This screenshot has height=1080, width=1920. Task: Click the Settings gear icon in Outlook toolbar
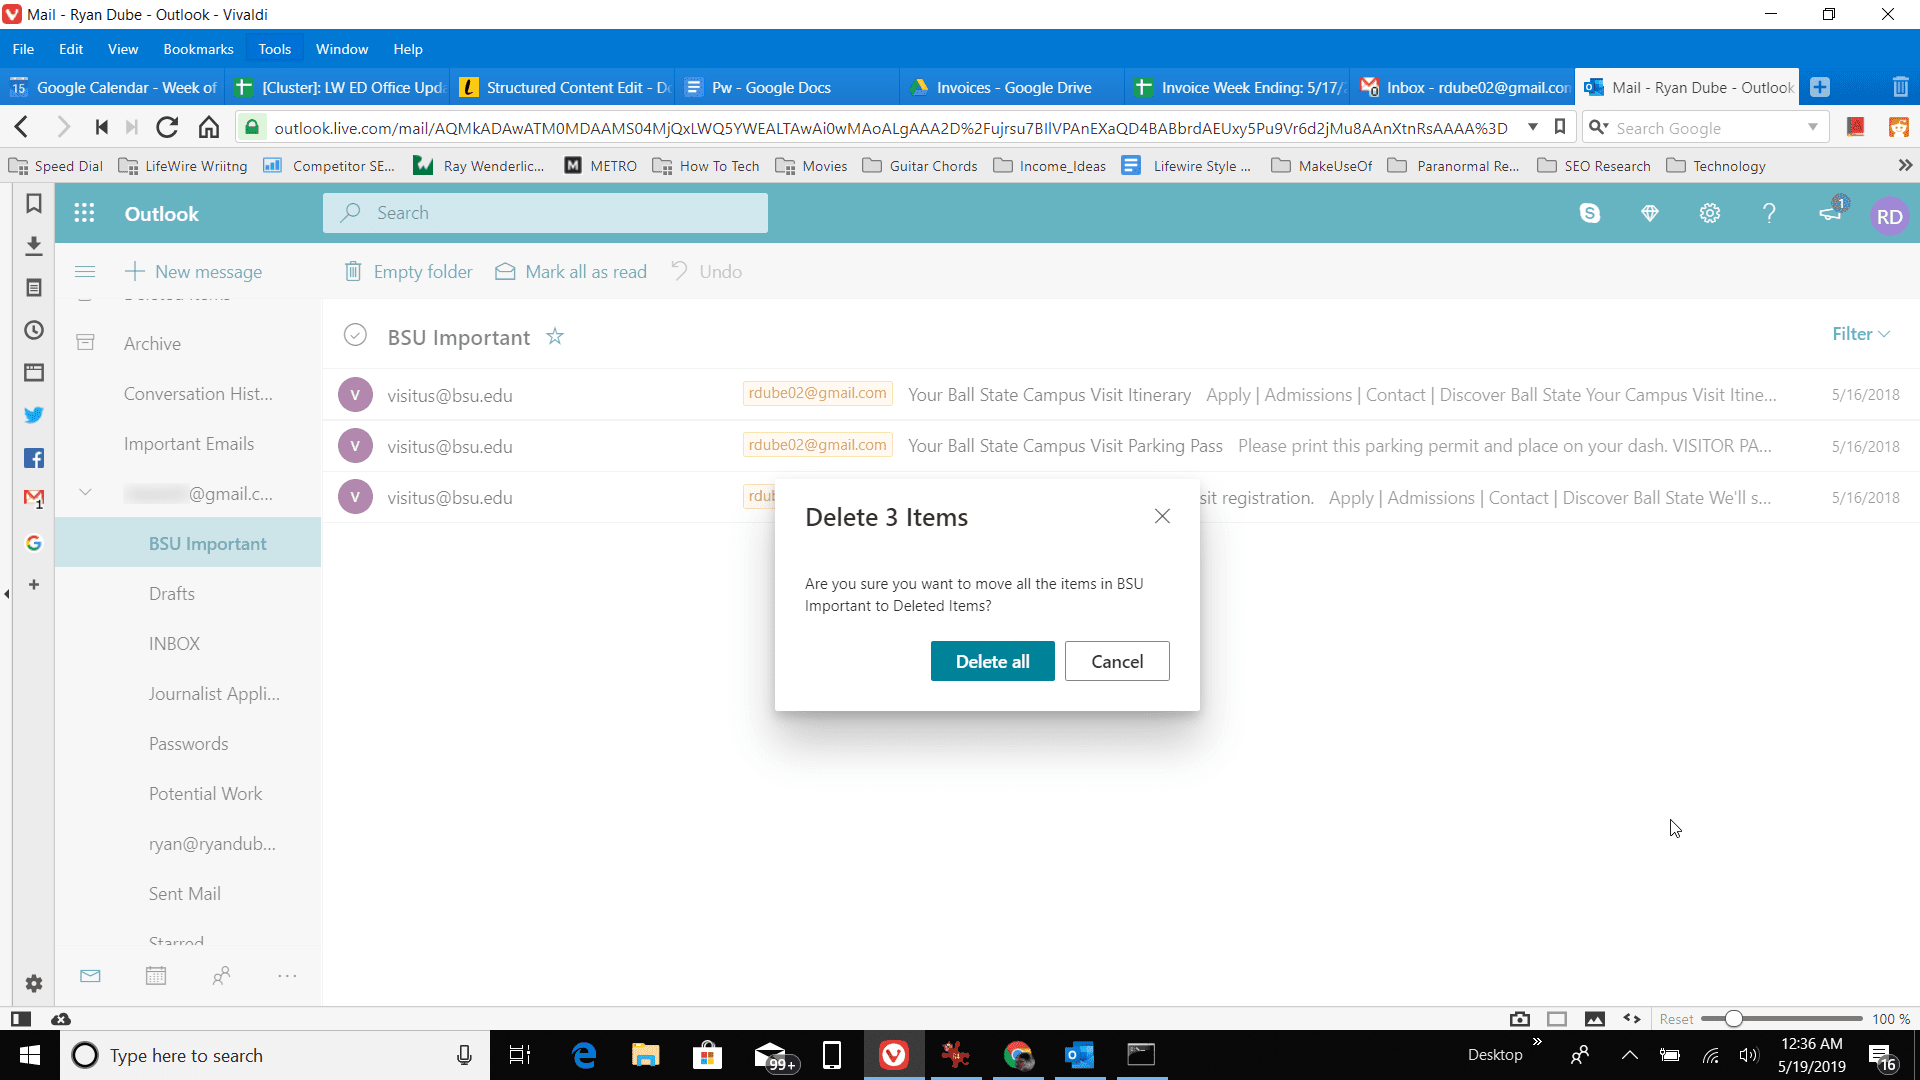tap(1710, 214)
